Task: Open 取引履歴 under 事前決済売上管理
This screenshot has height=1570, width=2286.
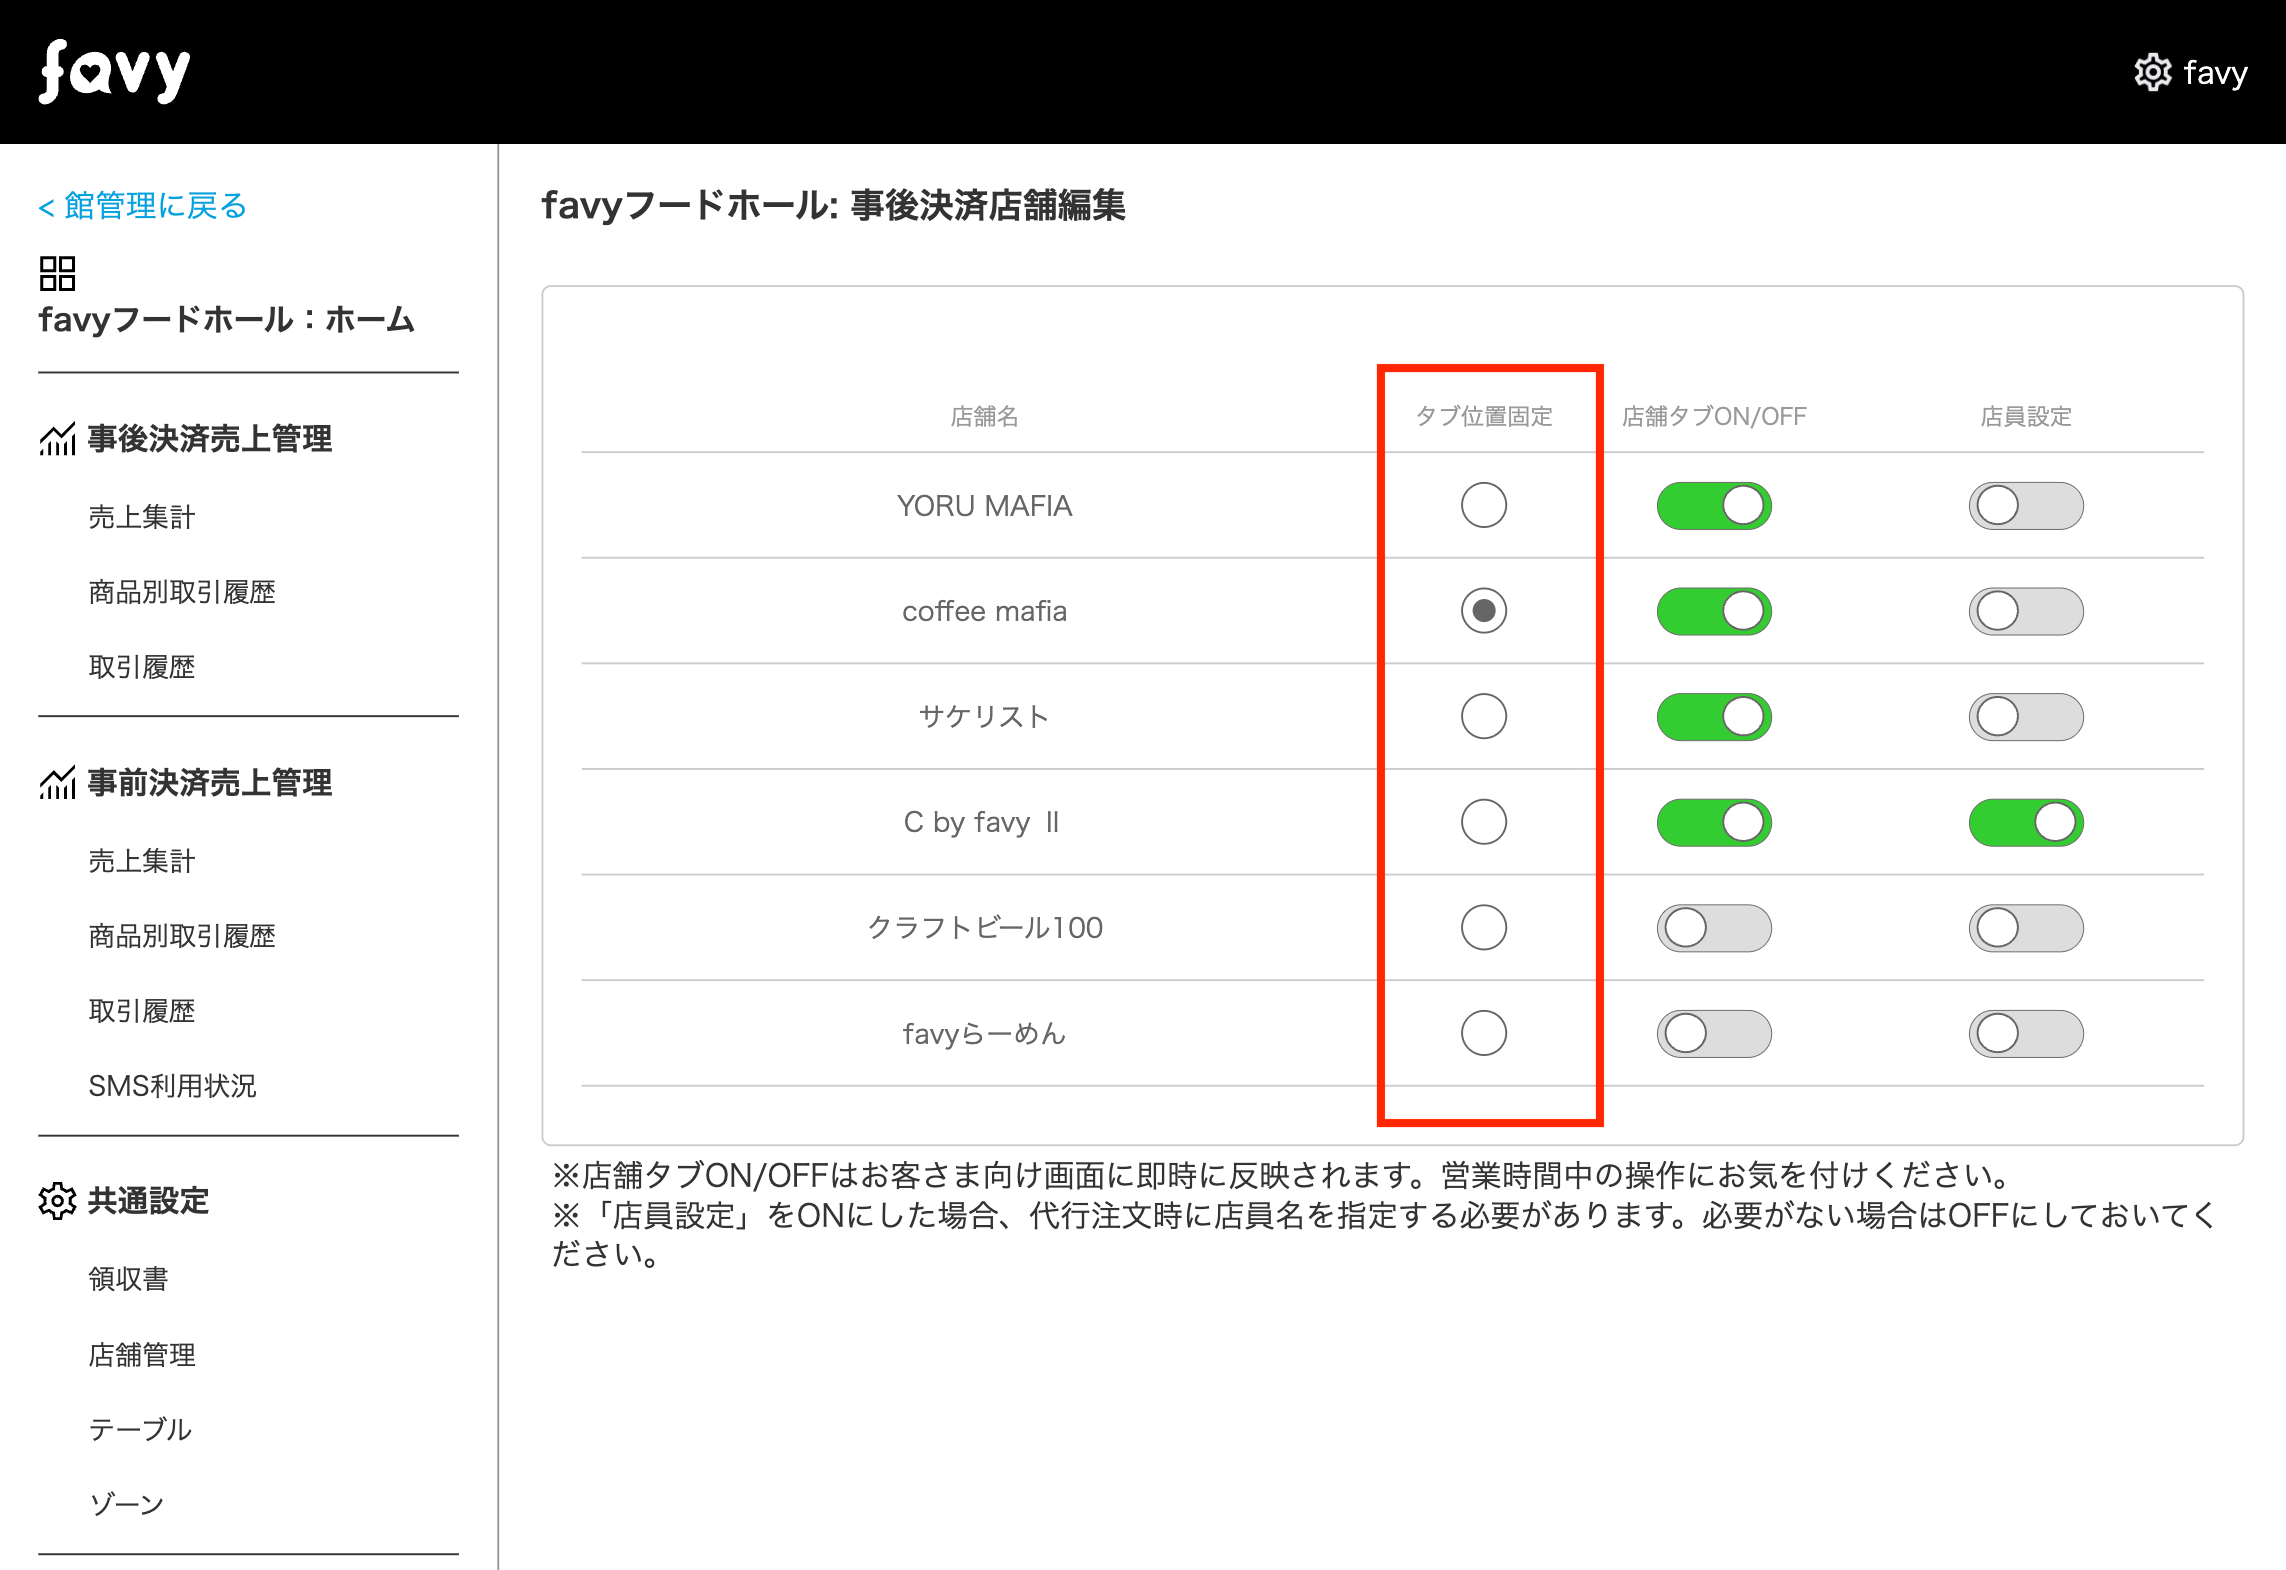Action: [142, 1011]
